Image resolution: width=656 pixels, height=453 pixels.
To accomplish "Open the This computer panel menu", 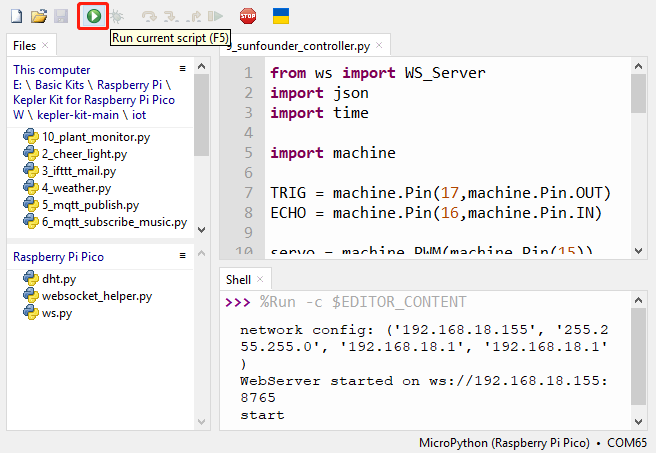I will pos(182,69).
